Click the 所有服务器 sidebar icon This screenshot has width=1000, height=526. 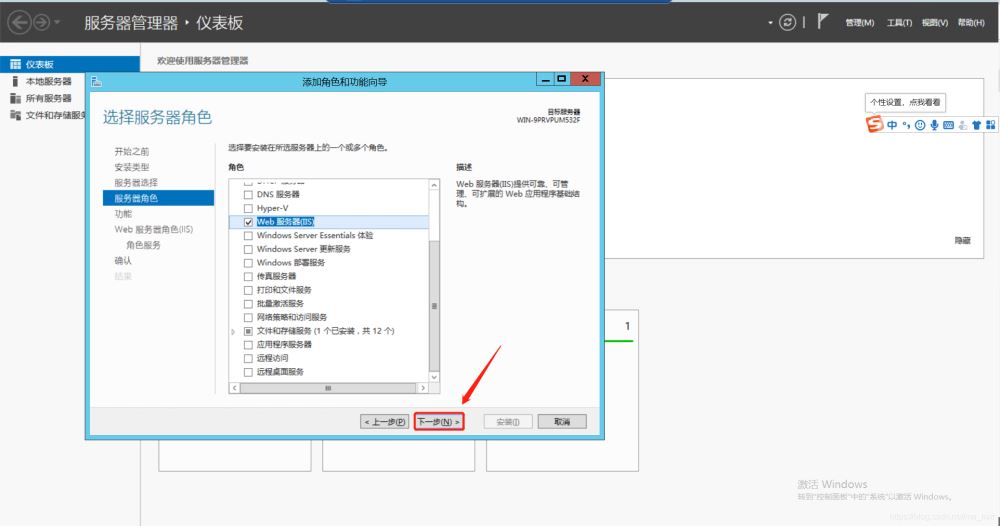[15, 98]
